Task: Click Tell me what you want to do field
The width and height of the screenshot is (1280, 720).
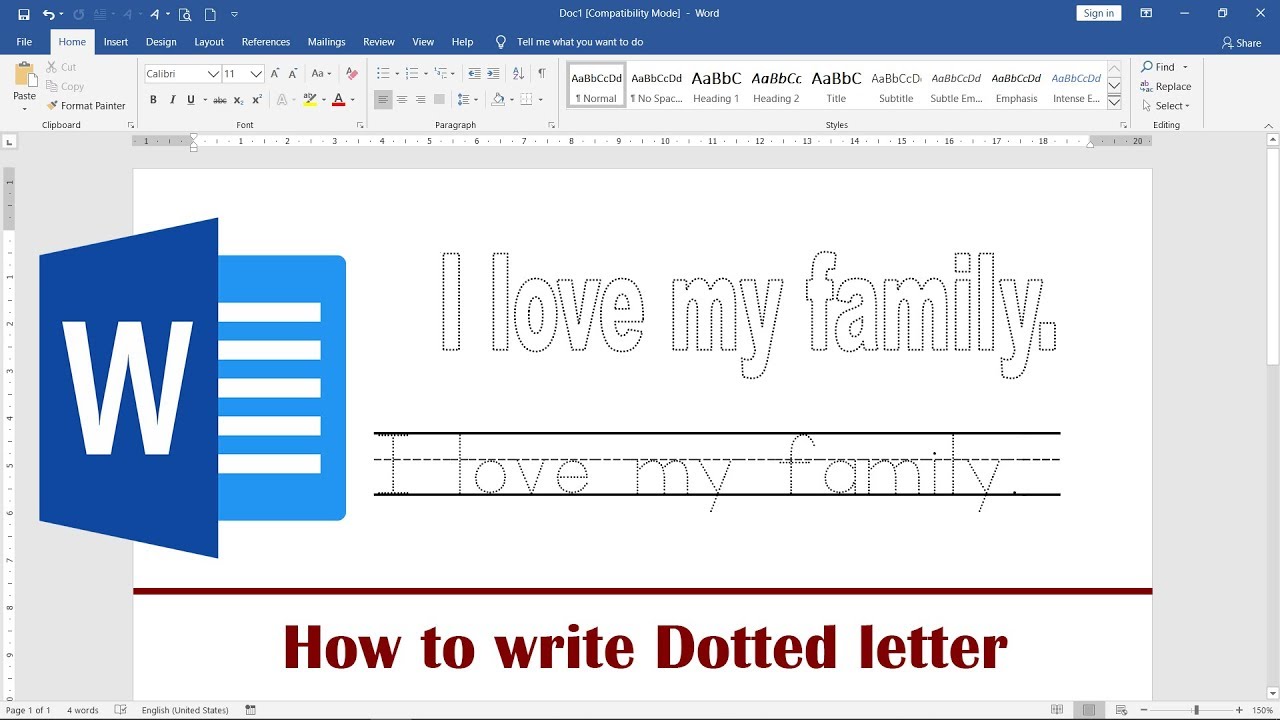Action: click(580, 42)
